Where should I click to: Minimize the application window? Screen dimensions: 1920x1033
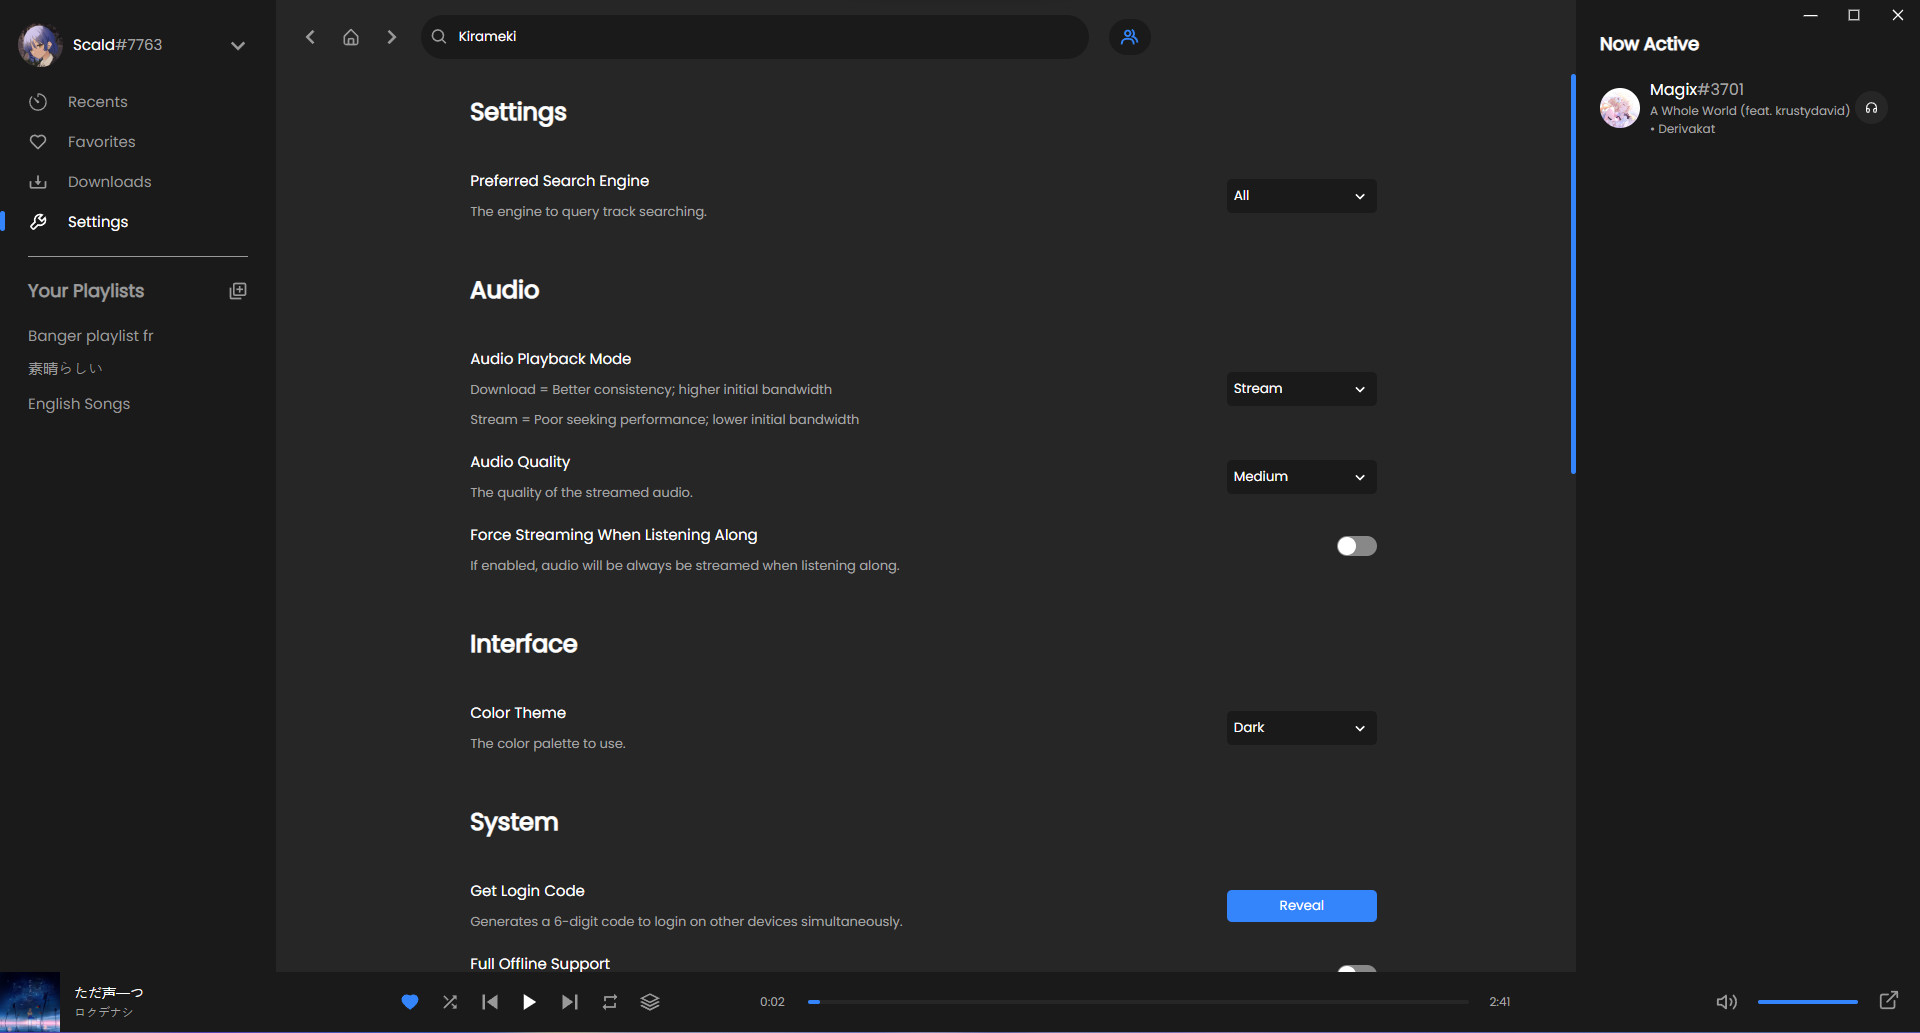1810,15
